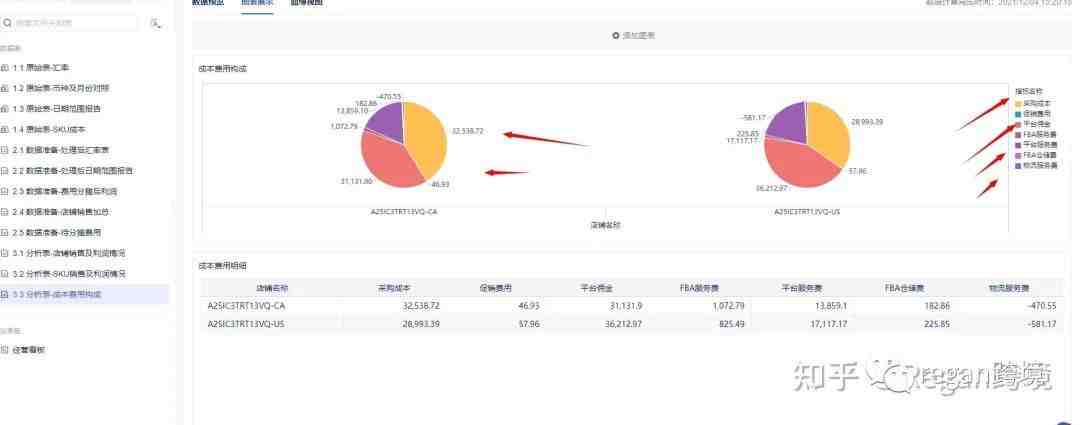Image resolution: width=1080 pixels, height=425 pixels.
Task: Select table cell A2SIC3TRT13VQ-CA
Action: 246,306
